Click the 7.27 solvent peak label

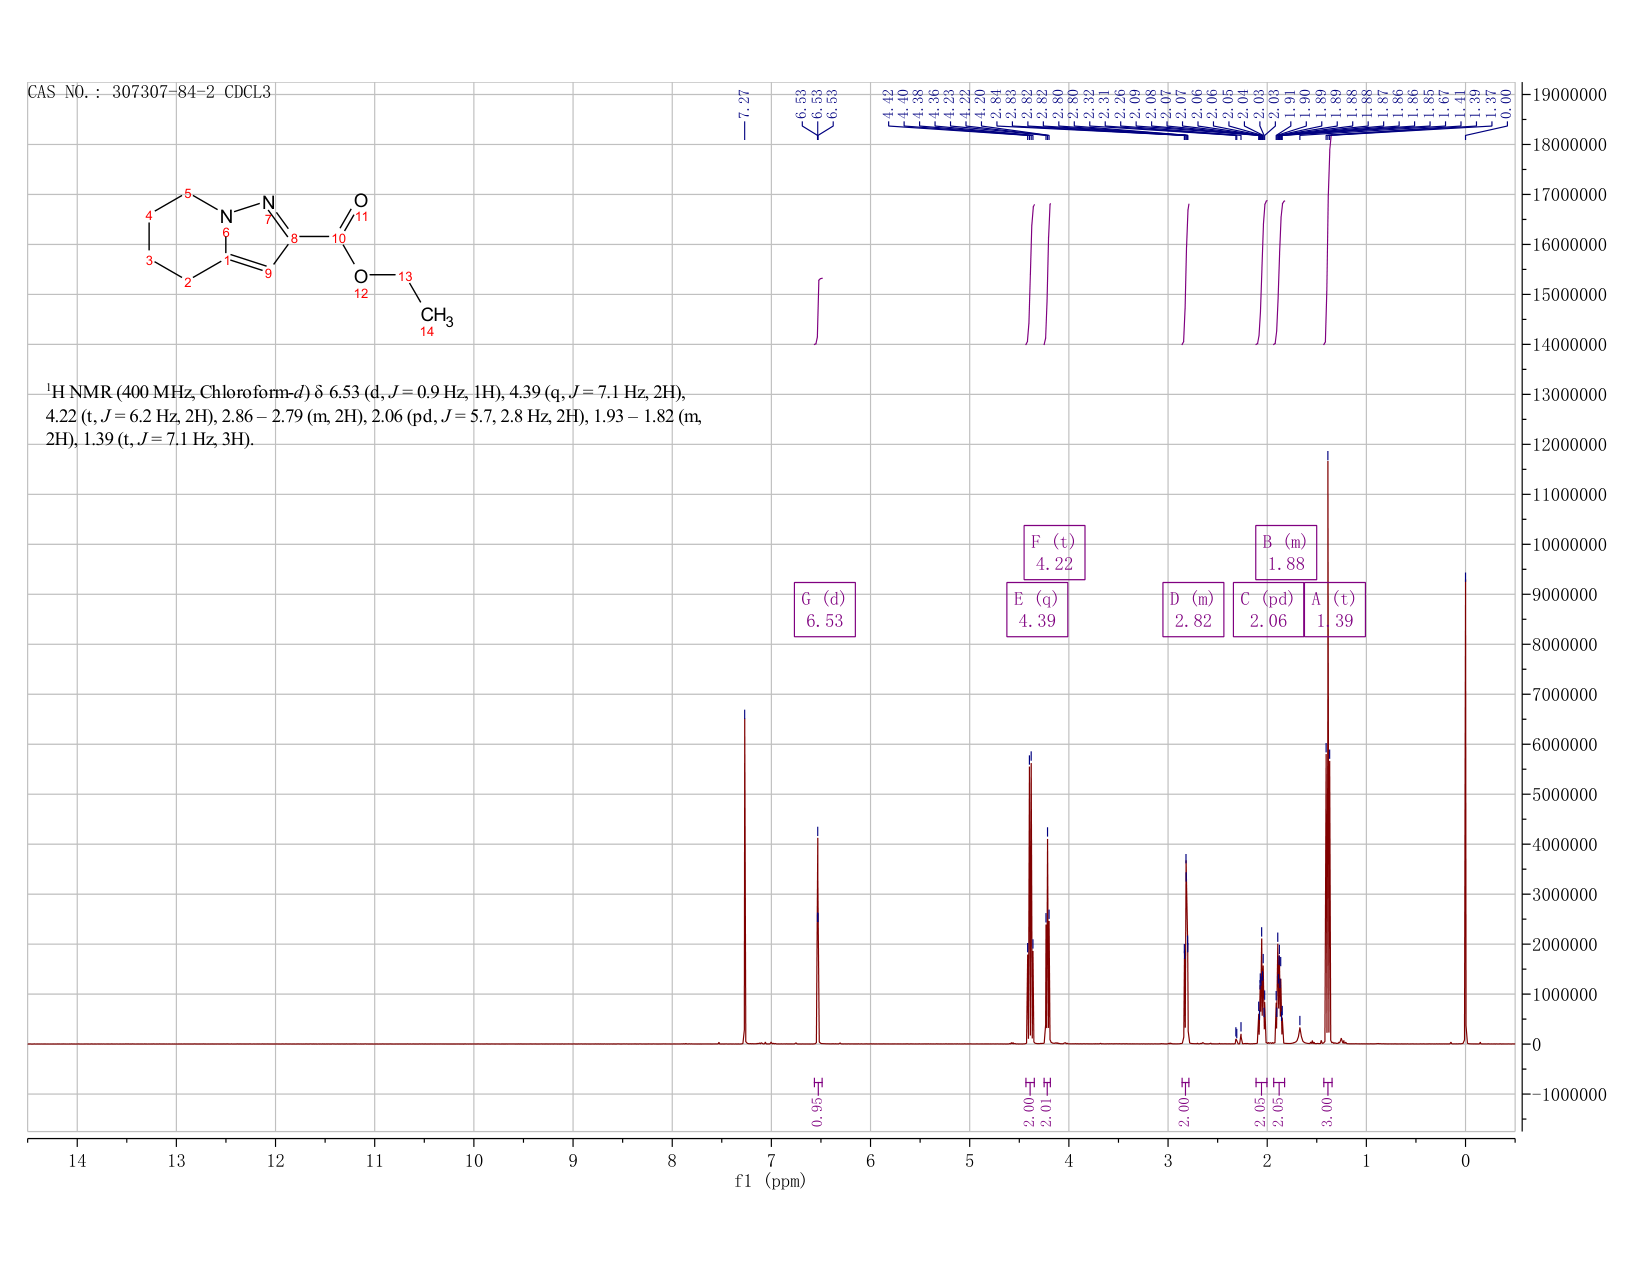click(745, 105)
